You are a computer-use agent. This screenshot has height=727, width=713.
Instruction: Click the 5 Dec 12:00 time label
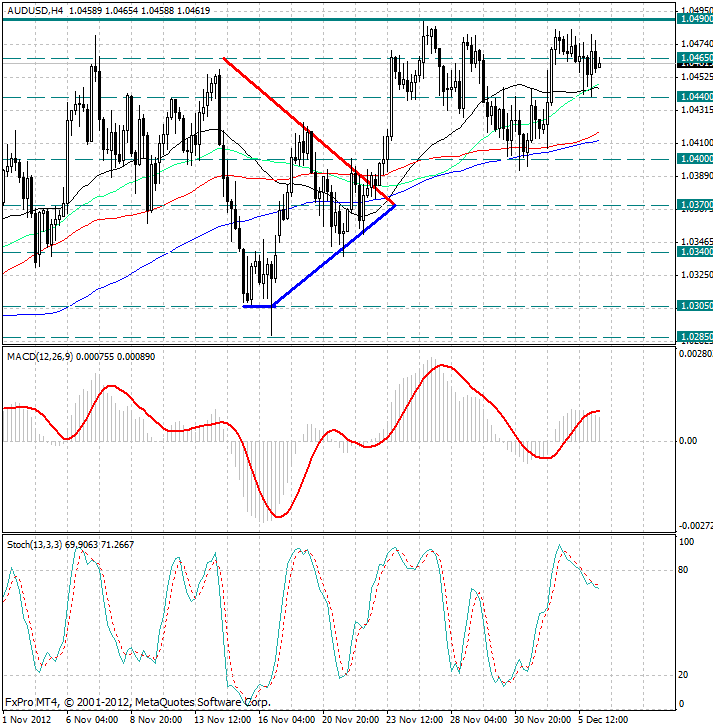coord(603,720)
